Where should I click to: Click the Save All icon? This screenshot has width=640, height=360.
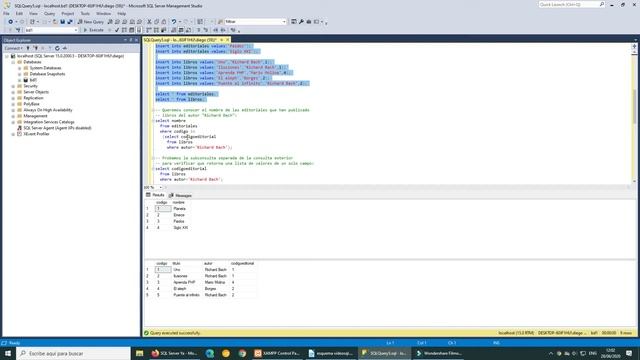click(70, 22)
